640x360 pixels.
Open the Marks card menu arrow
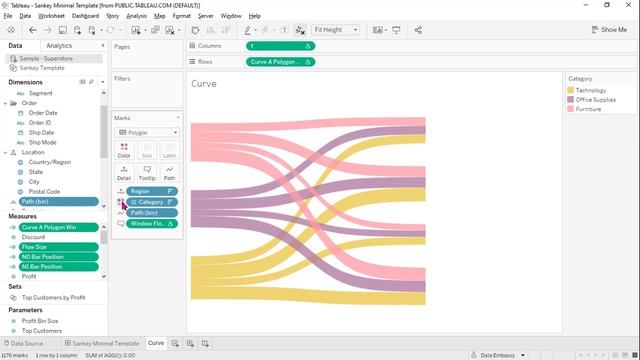click(x=178, y=118)
